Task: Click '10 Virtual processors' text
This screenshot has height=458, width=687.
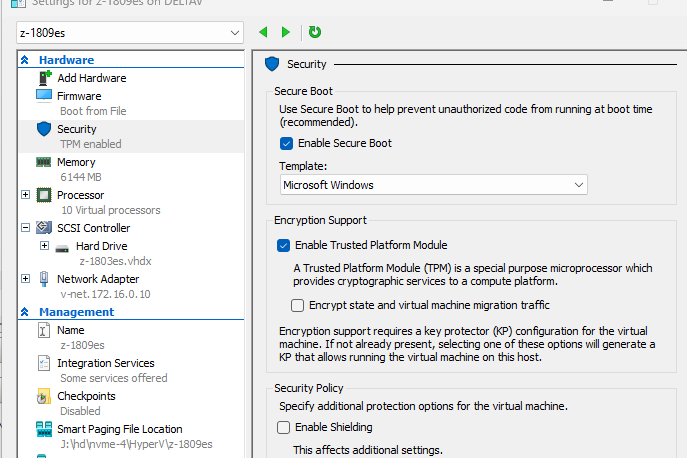Action: [111, 210]
